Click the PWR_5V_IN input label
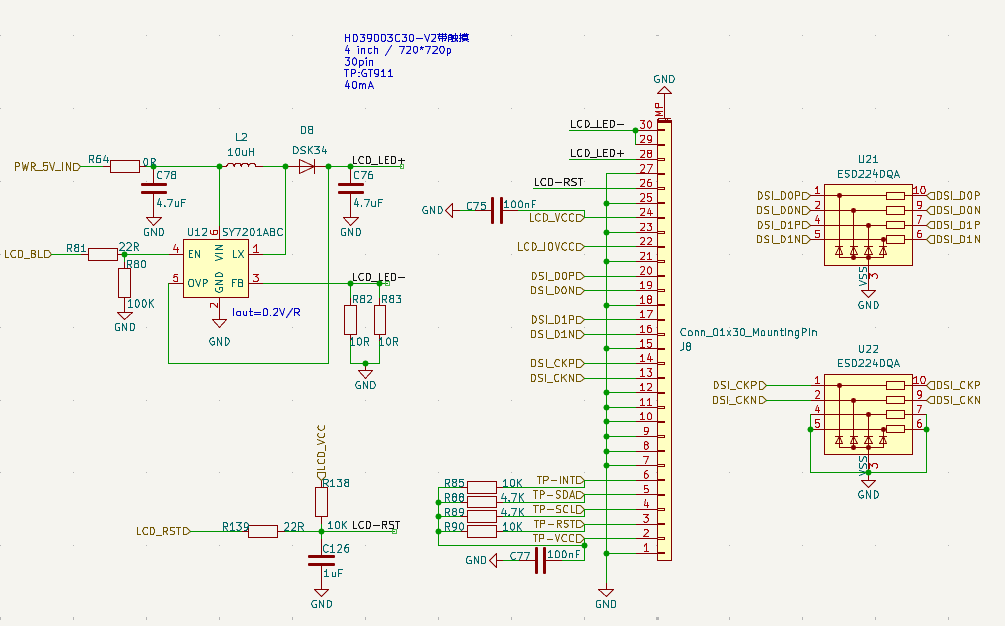This screenshot has height=626, width=1005. coord(46,166)
